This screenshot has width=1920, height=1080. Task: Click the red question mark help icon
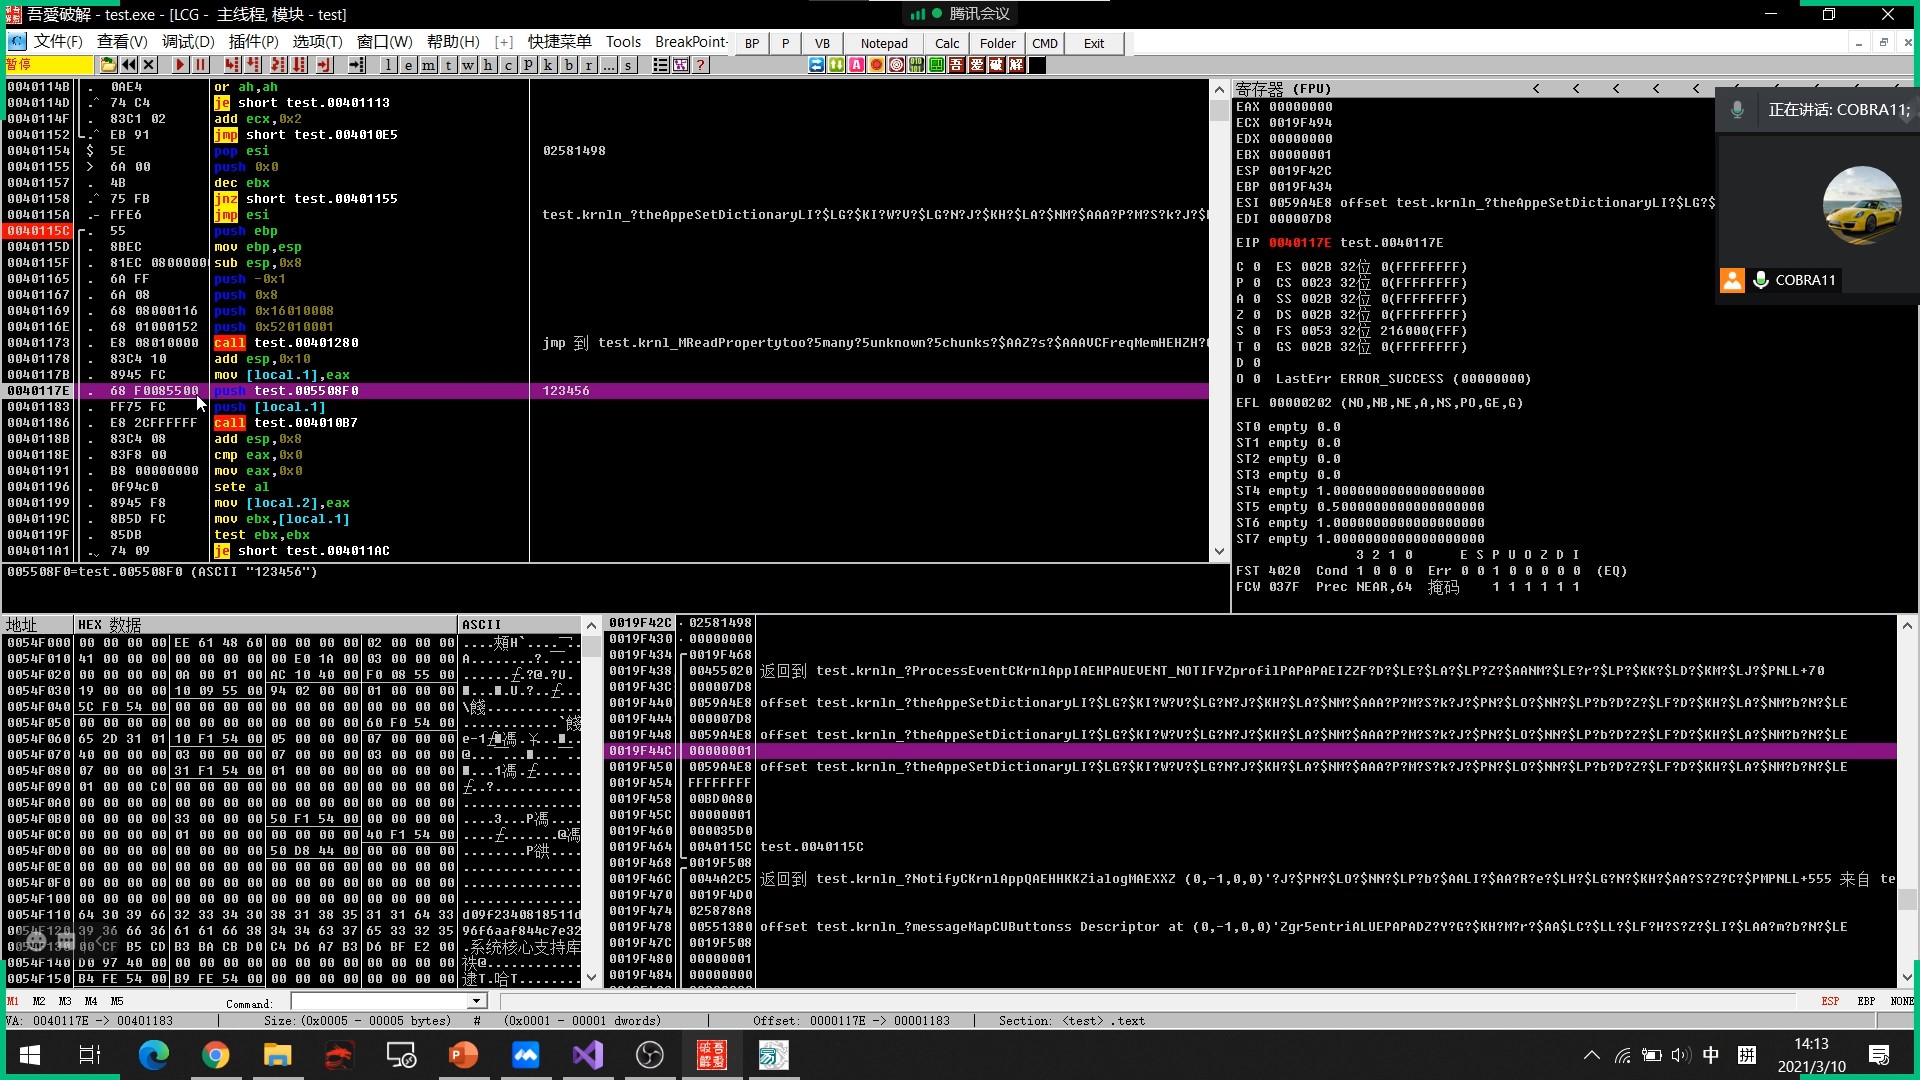click(x=701, y=65)
